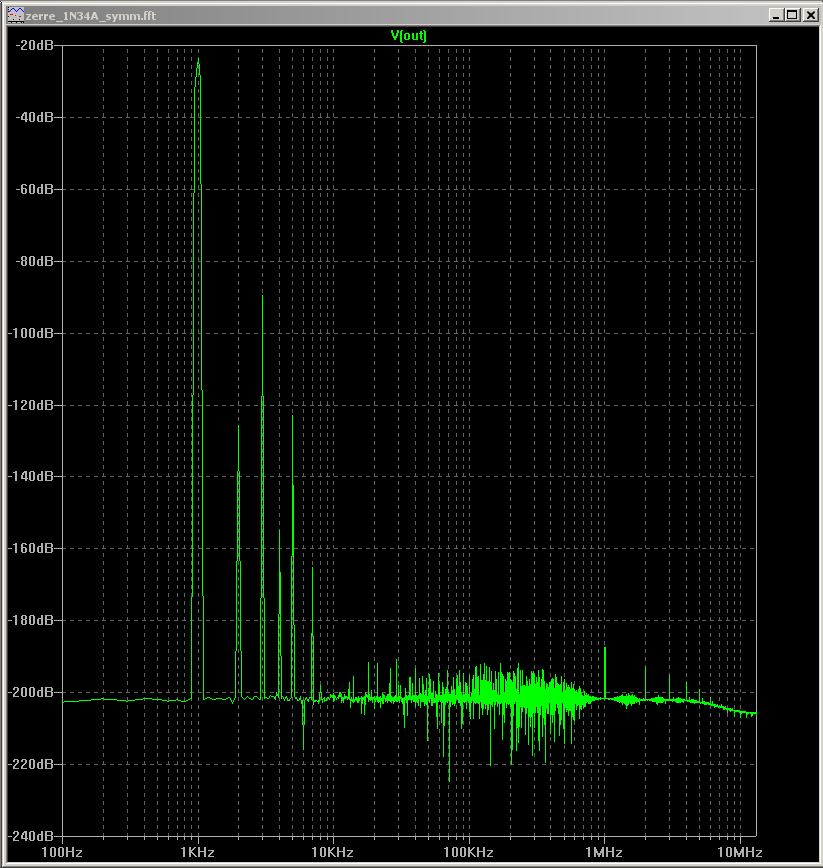Click the -200dB axis label
The height and width of the screenshot is (868, 823).
click(x=31, y=692)
